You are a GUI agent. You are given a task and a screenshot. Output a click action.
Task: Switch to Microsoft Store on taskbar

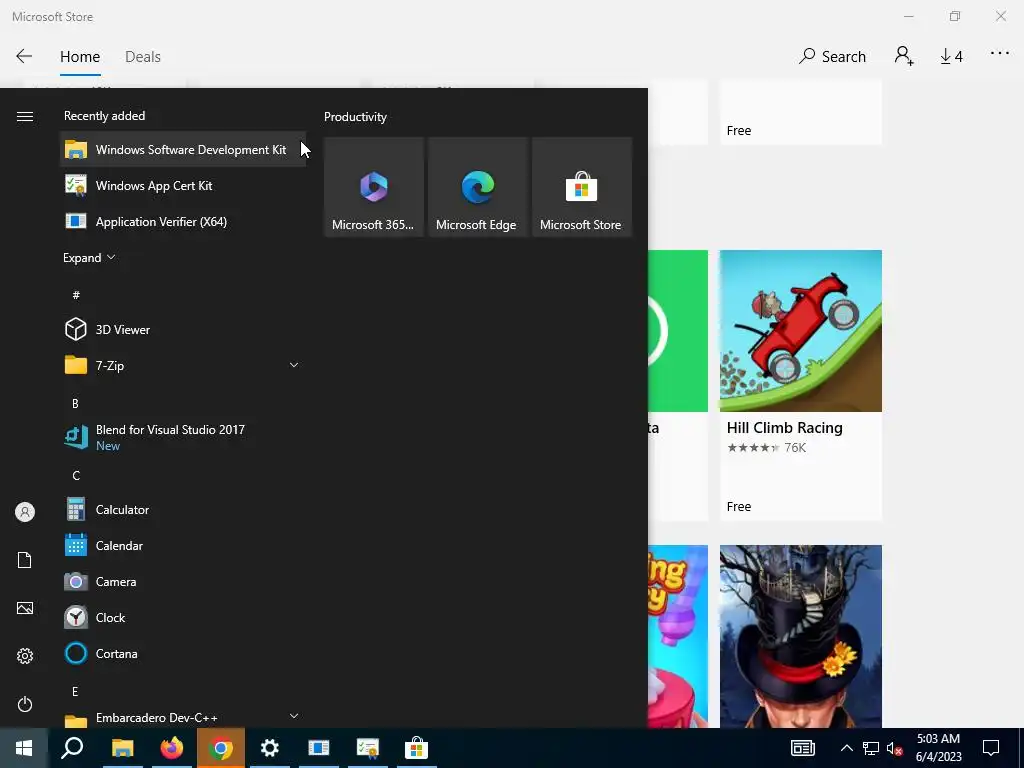click(x=416, y=748)
